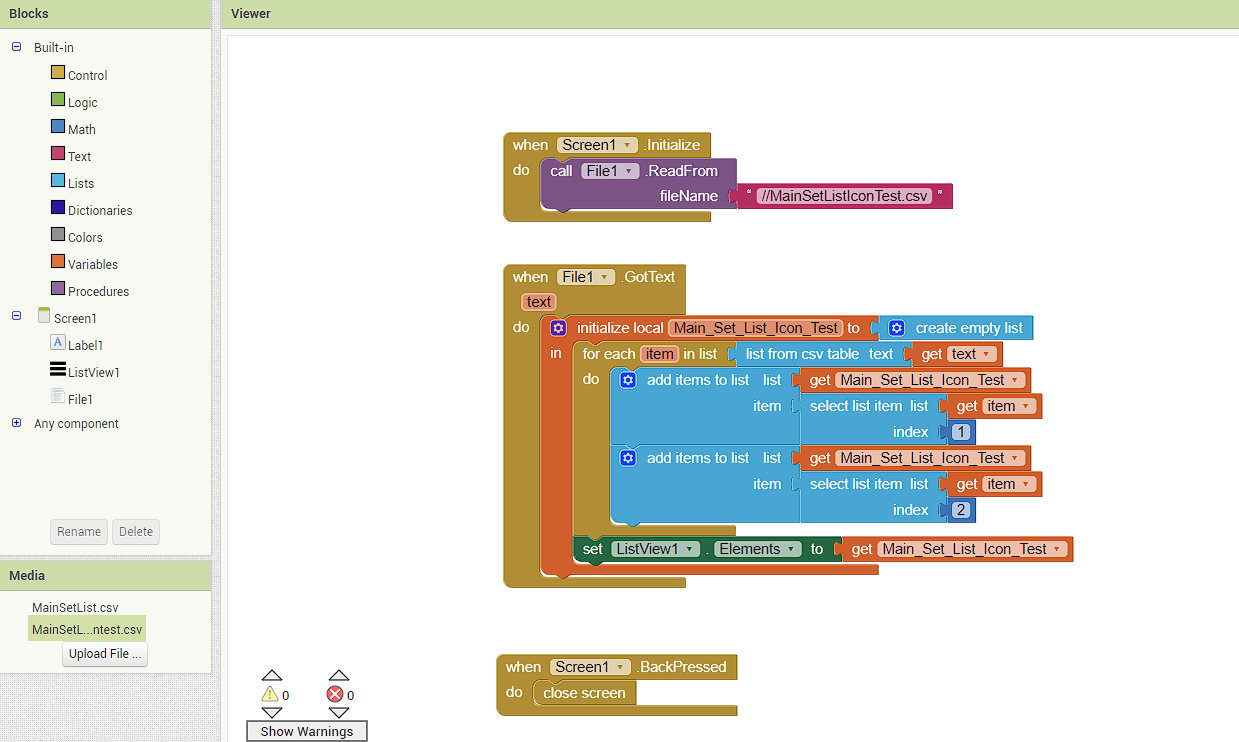Click the Control color square icon
Viewport: 1239px width, 742px height.
point(58,72)
